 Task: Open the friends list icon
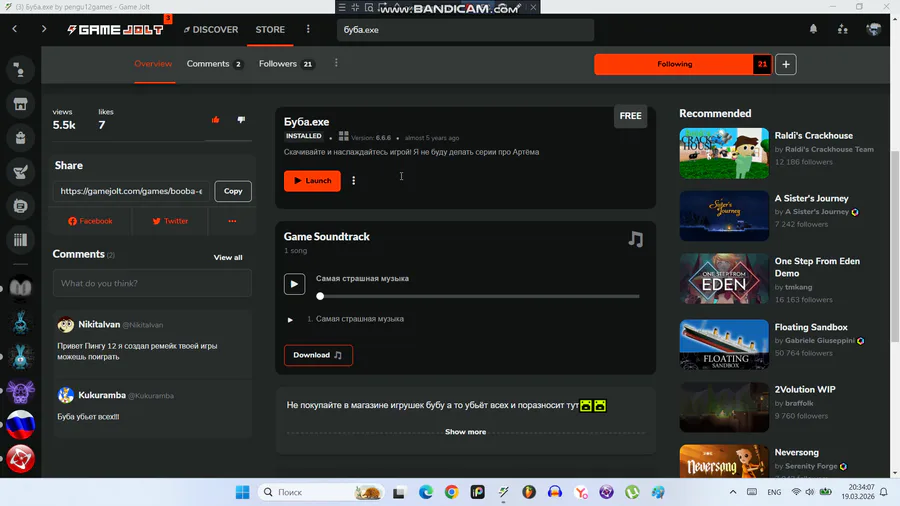(843, 29)
